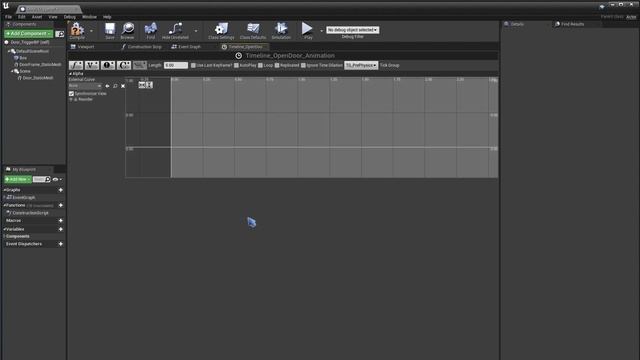Switch to the Event Graph tab
Viewport: 640px width, 360px height.
click(186, 47)
